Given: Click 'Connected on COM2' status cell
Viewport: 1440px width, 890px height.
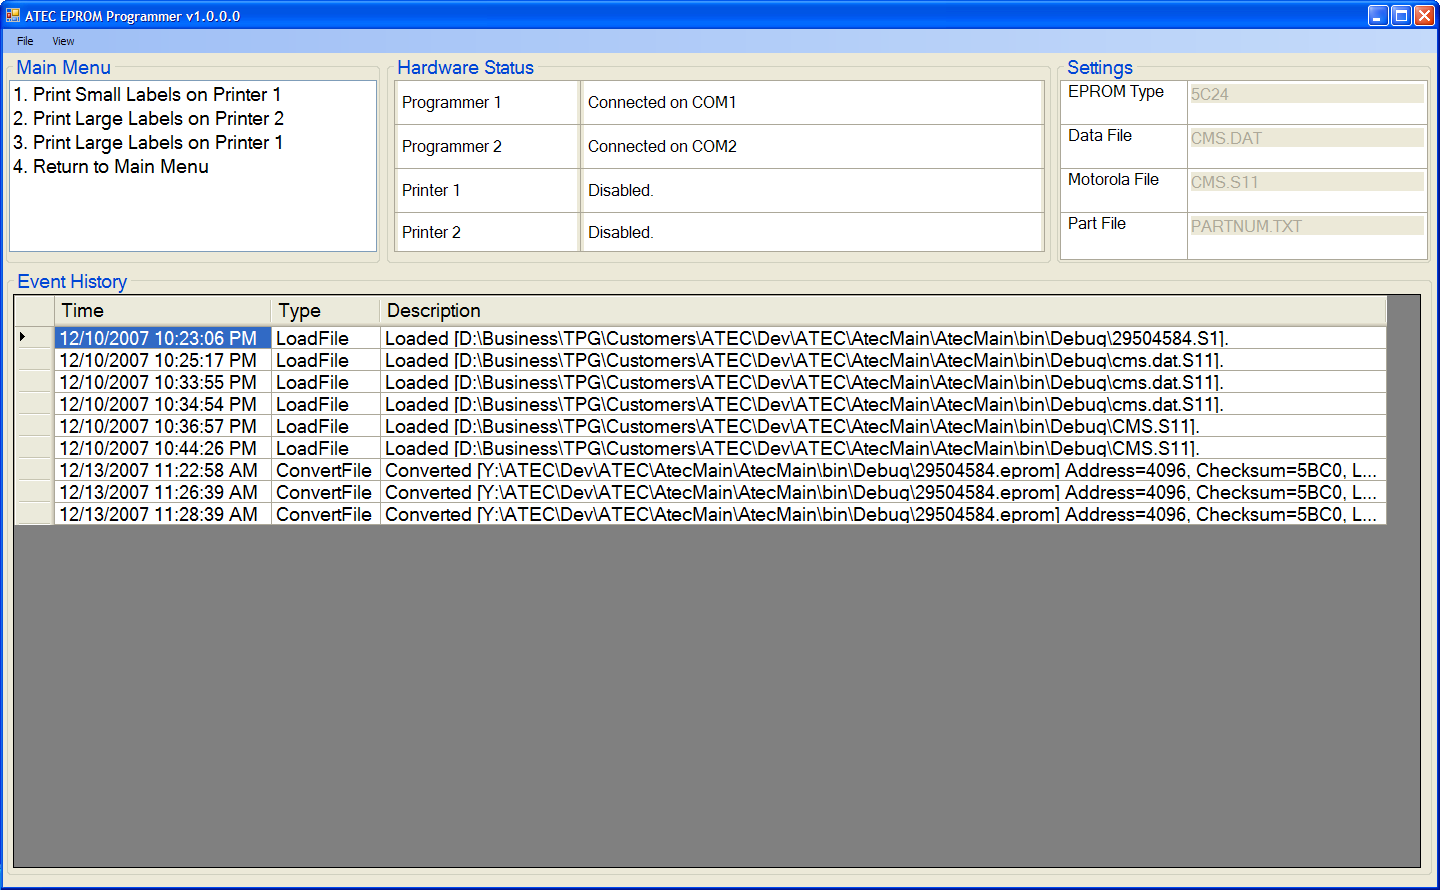Looking at the screenshot, I should [x=812, y=146].
